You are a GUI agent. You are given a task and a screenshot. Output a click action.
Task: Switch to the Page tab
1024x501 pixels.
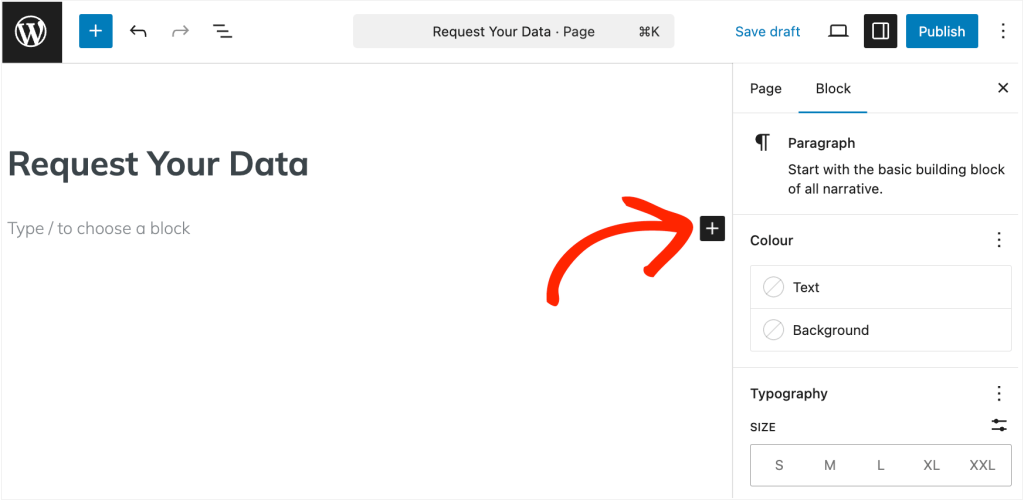coord(765,88)
